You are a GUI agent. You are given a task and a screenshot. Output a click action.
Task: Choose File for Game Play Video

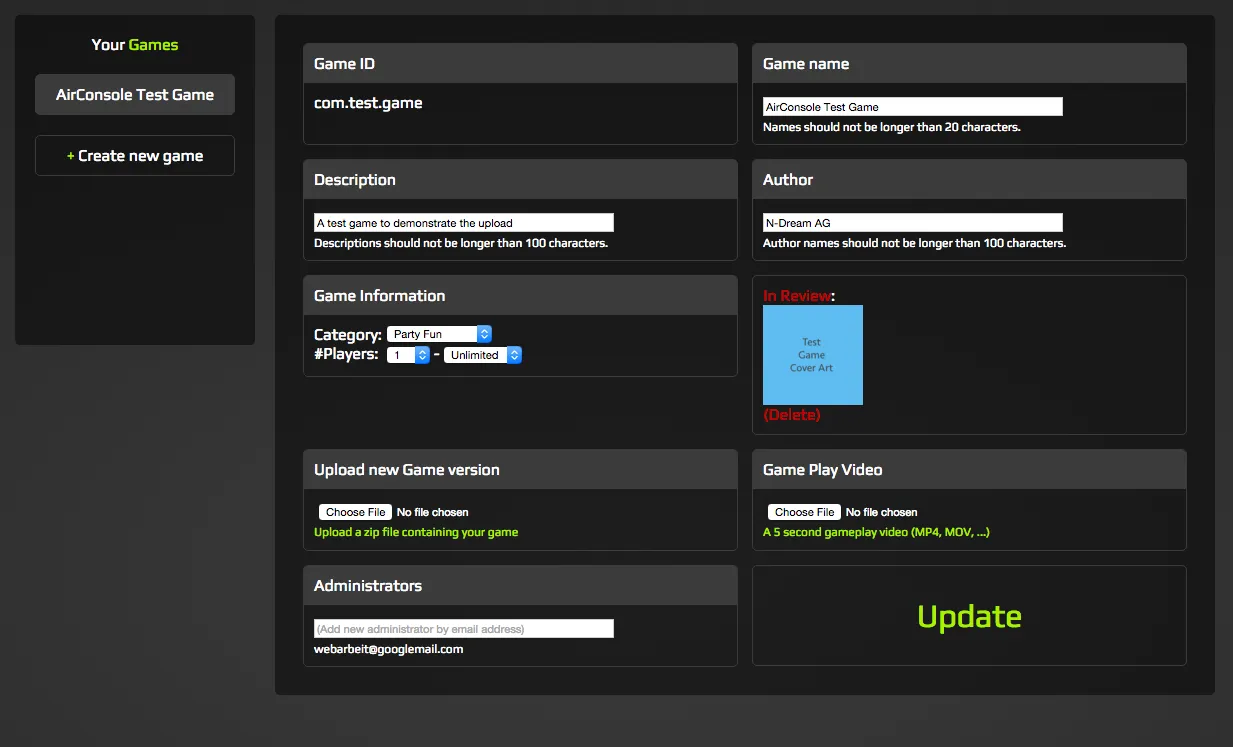point(804,512)
